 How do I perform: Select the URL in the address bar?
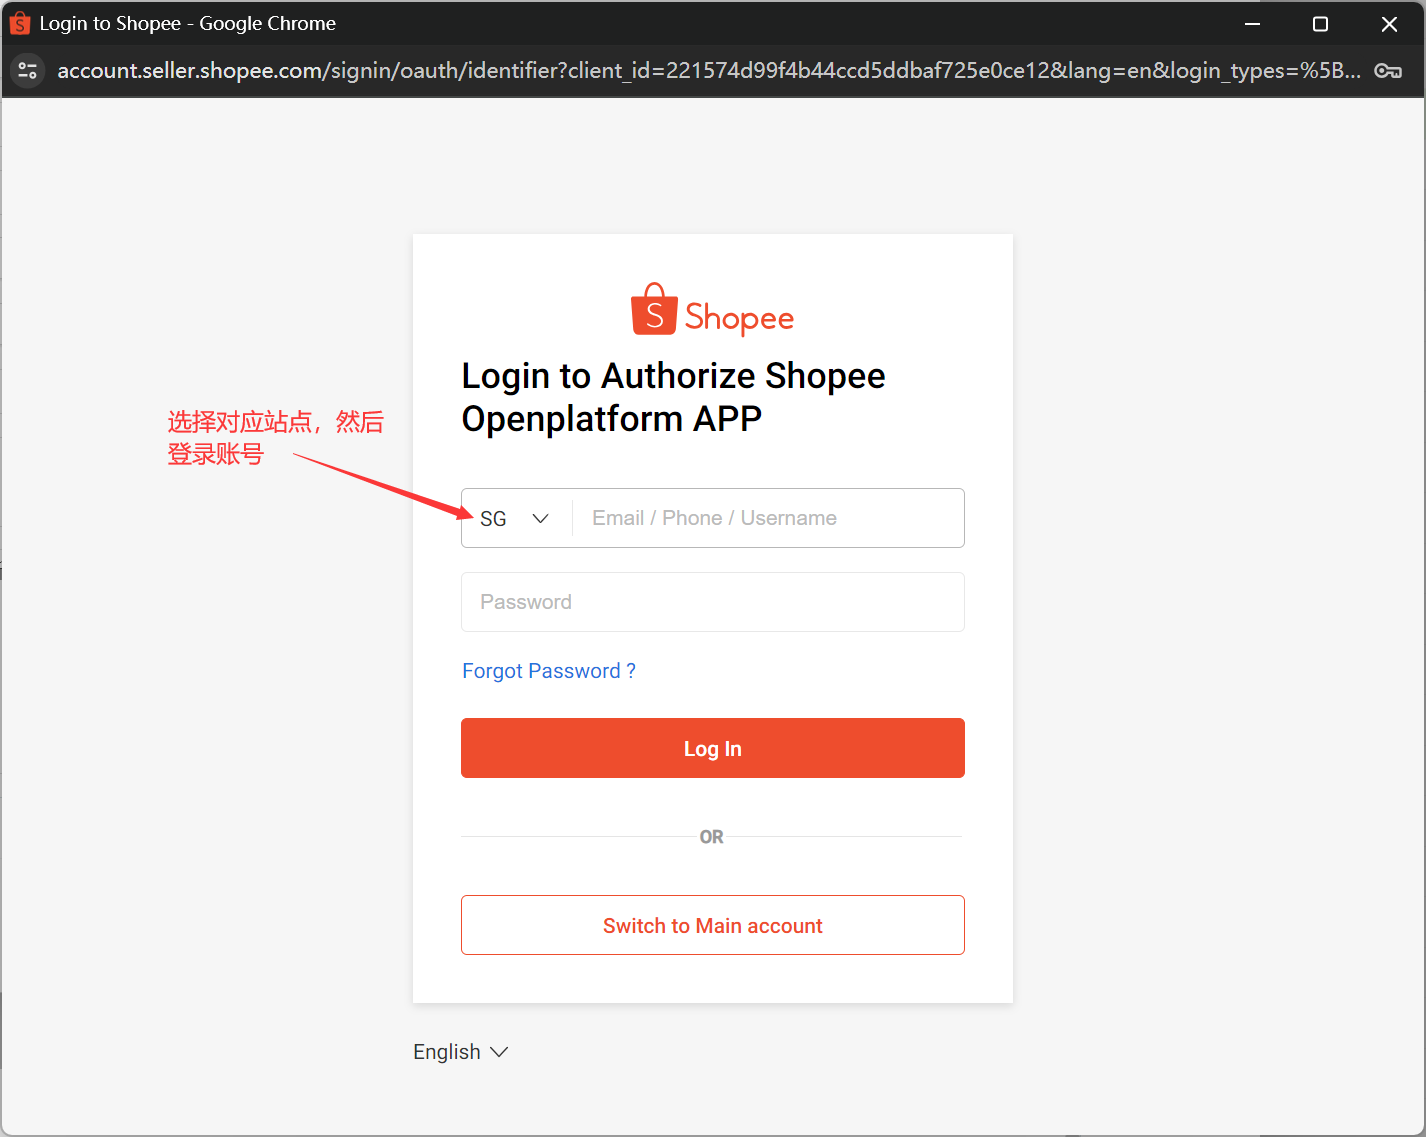(x=700, y=70)
